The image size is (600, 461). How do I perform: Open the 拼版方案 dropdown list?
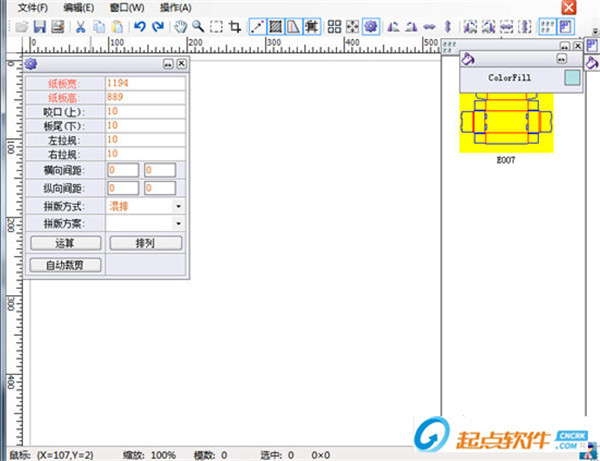click(178, 223)
